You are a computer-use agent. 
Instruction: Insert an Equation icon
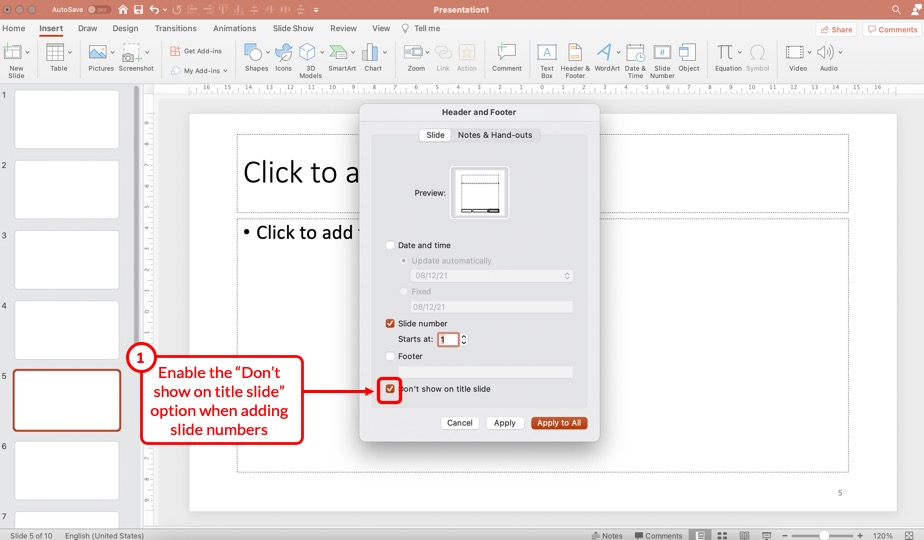725,52
